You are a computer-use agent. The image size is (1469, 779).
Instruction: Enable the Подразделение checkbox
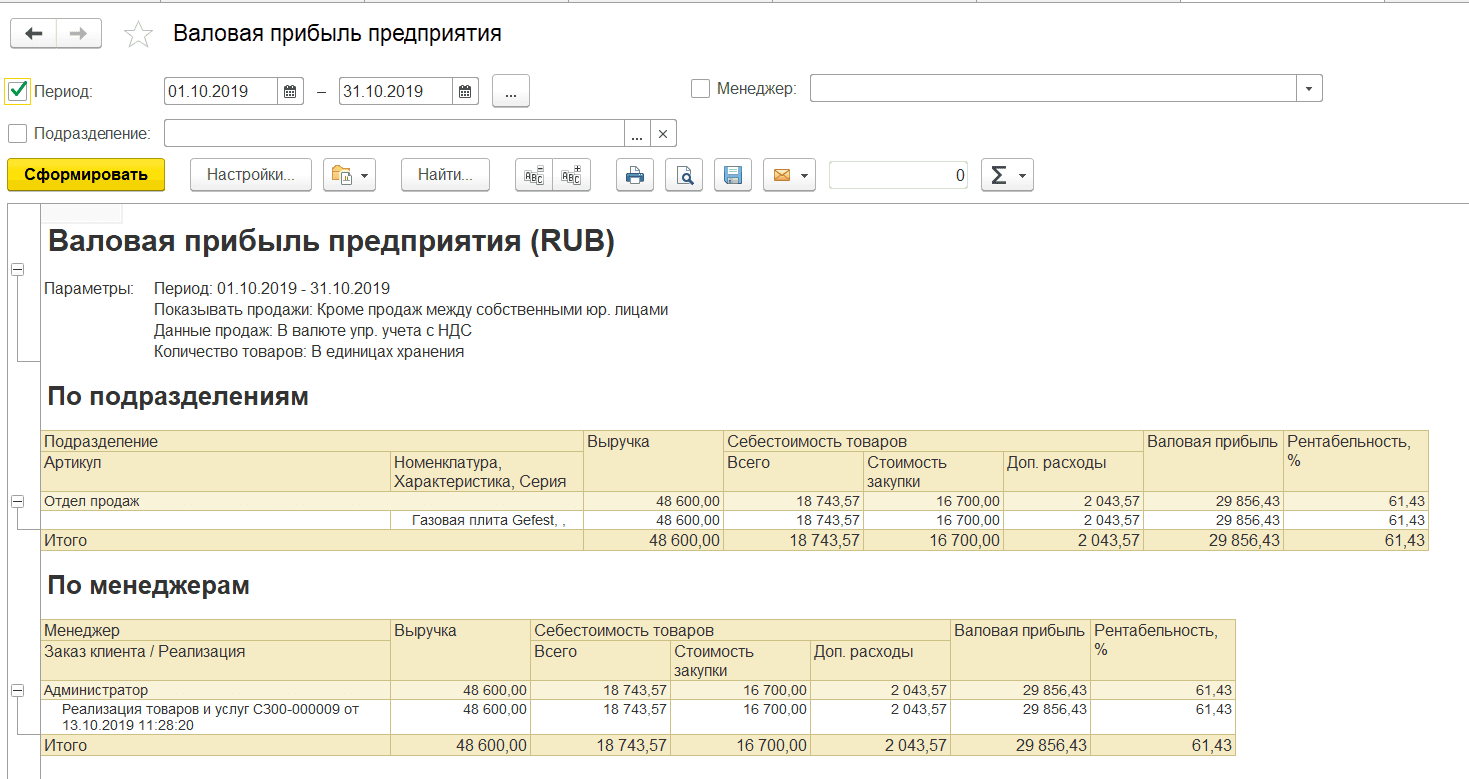pyautogui.click(x=17, y=133)
